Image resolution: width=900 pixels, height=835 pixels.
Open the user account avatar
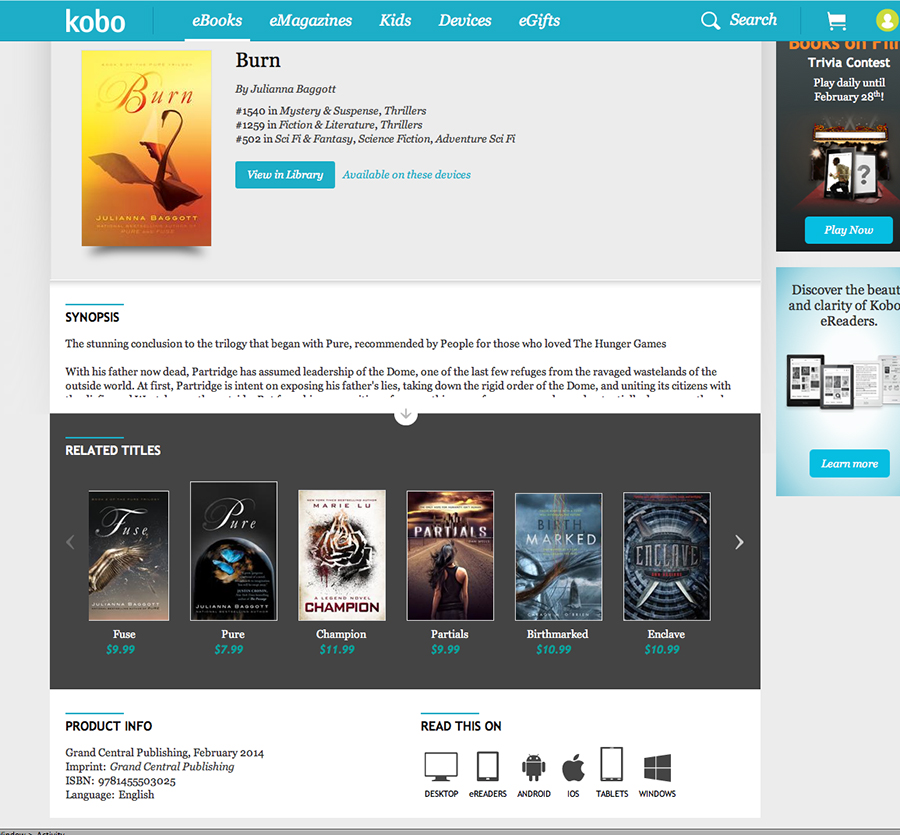tap(887, 21)
